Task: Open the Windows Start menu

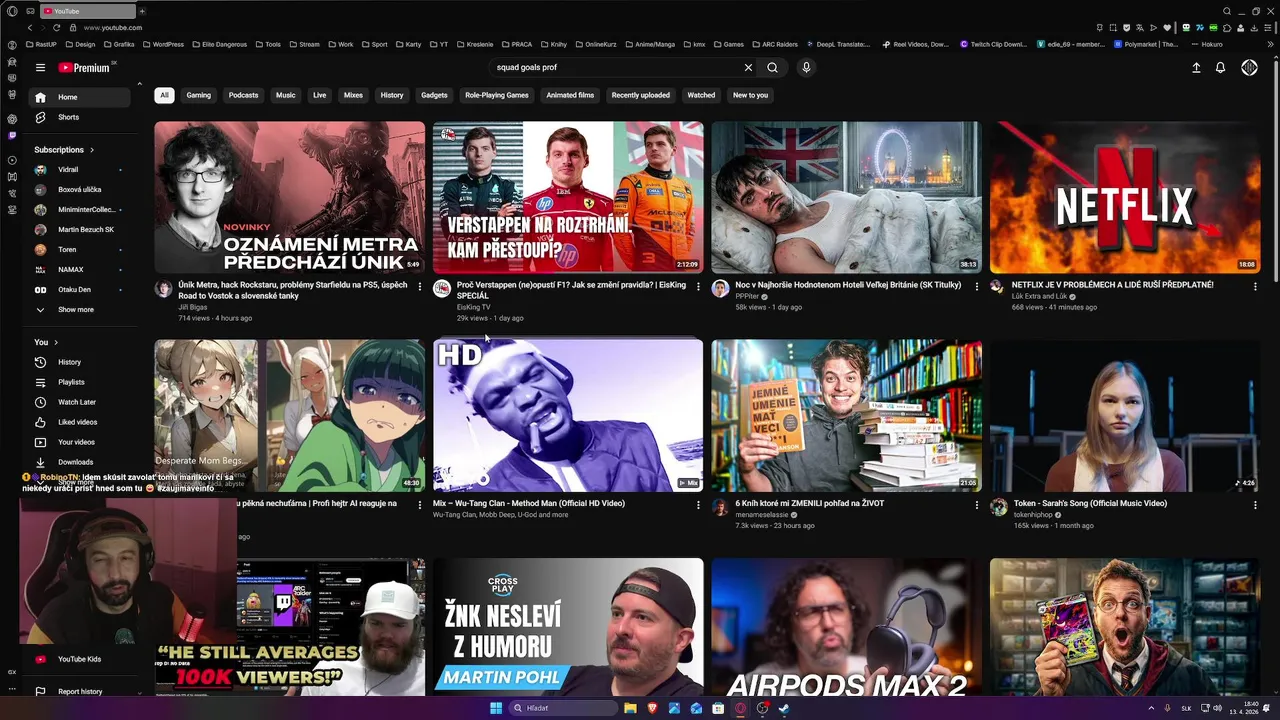Action: coord(495,708)
